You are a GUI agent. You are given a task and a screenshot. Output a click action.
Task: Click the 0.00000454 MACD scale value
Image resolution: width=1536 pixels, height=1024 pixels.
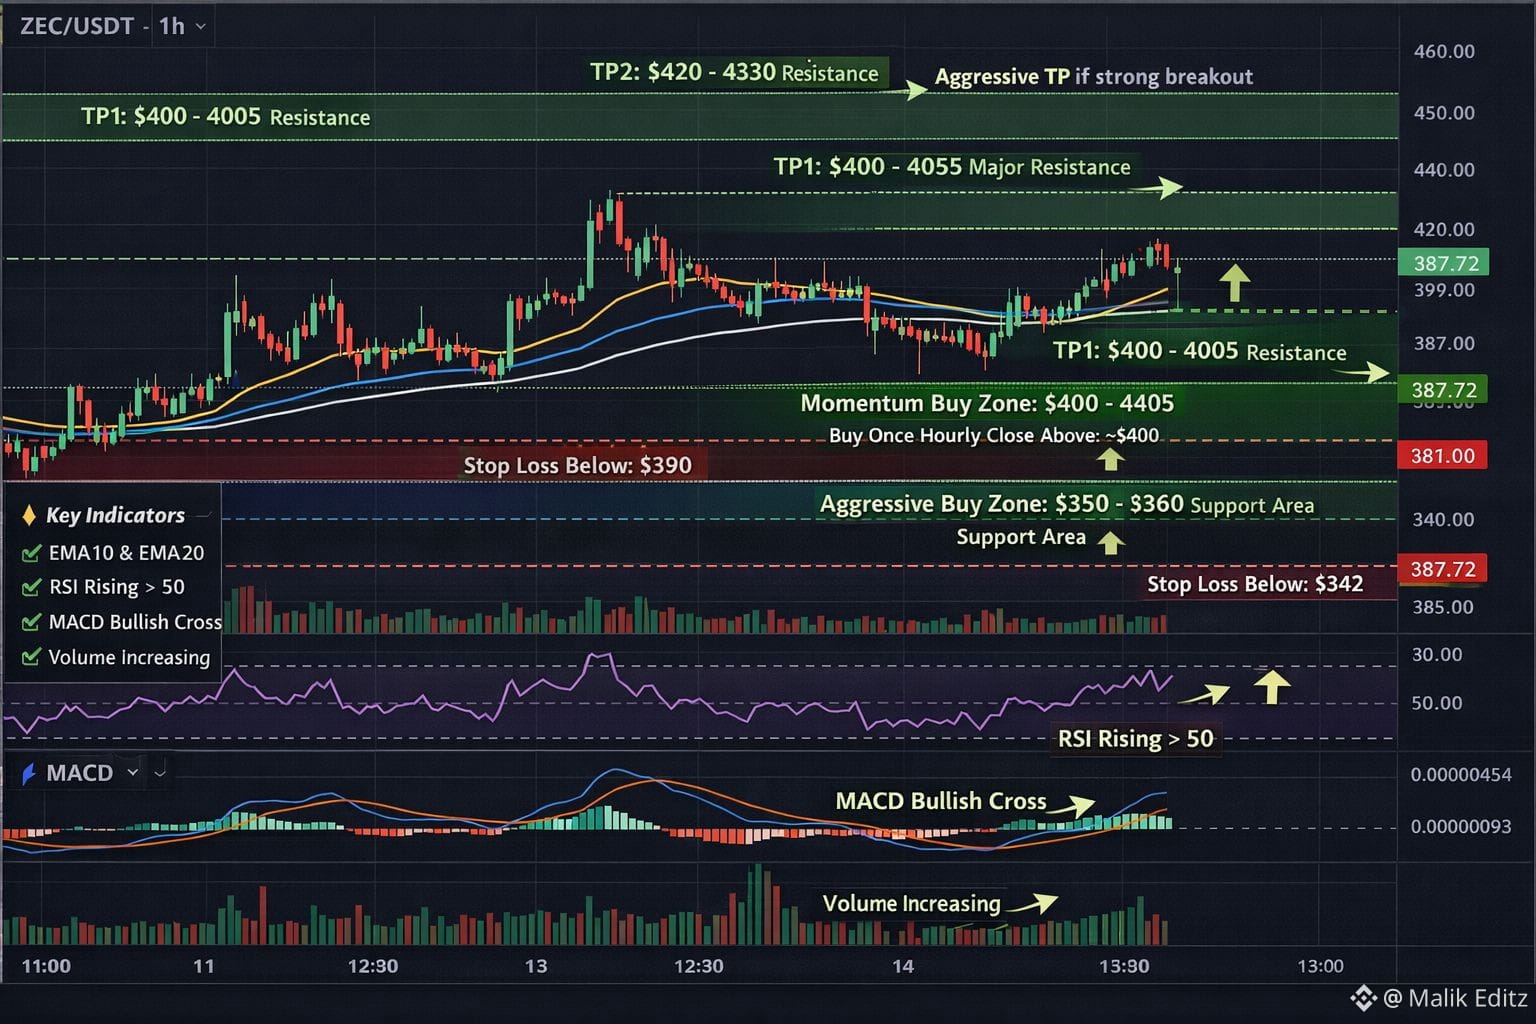[1461, 775]
